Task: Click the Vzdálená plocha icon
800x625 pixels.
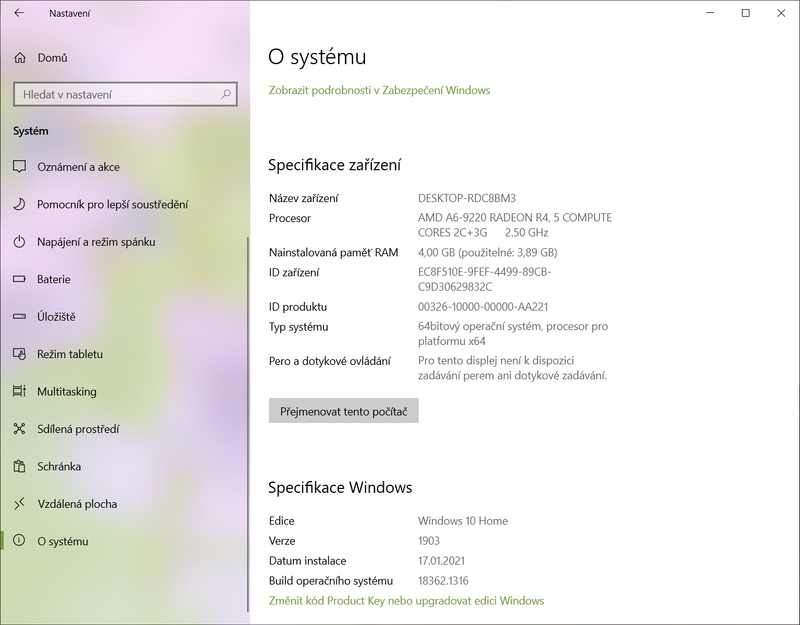Action: (19, 504)
